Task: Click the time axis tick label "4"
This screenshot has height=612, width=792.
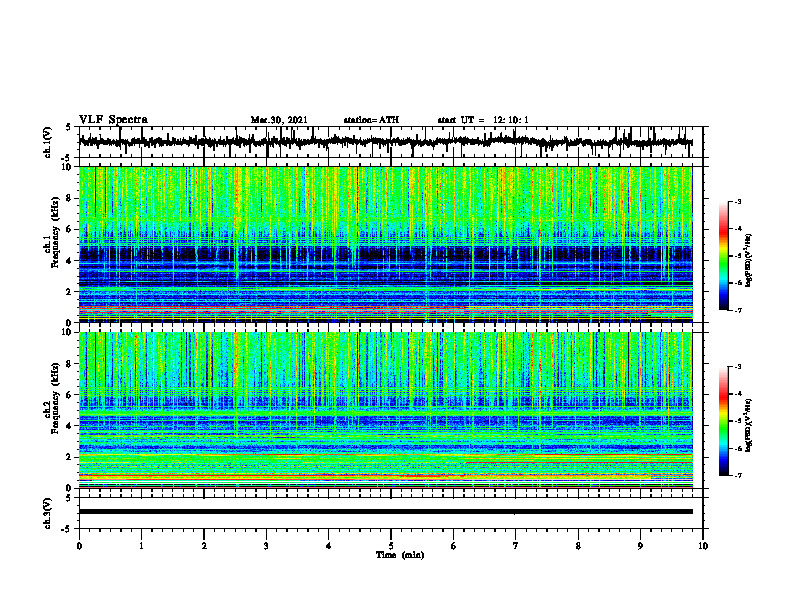Action: tap(329, 546)
